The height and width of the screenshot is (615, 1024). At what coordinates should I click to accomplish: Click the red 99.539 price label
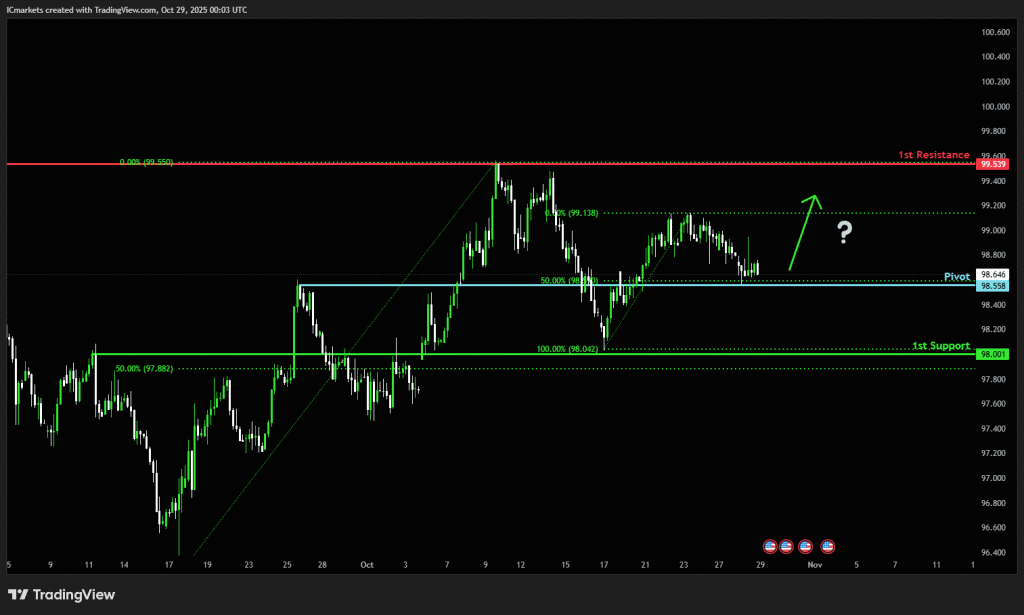[x=993, y=164]
